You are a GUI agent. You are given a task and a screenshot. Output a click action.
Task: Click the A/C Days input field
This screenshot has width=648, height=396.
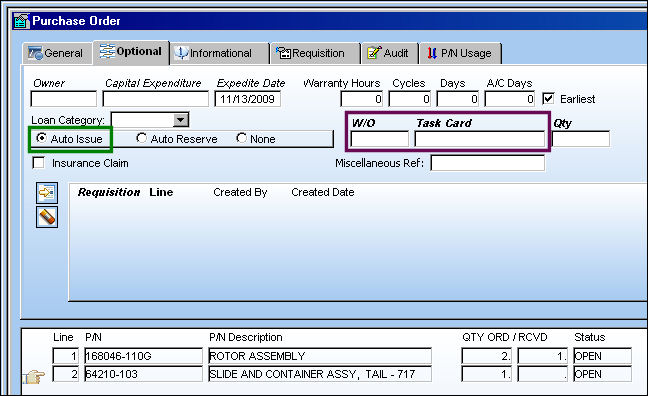[x=510, y=99]
